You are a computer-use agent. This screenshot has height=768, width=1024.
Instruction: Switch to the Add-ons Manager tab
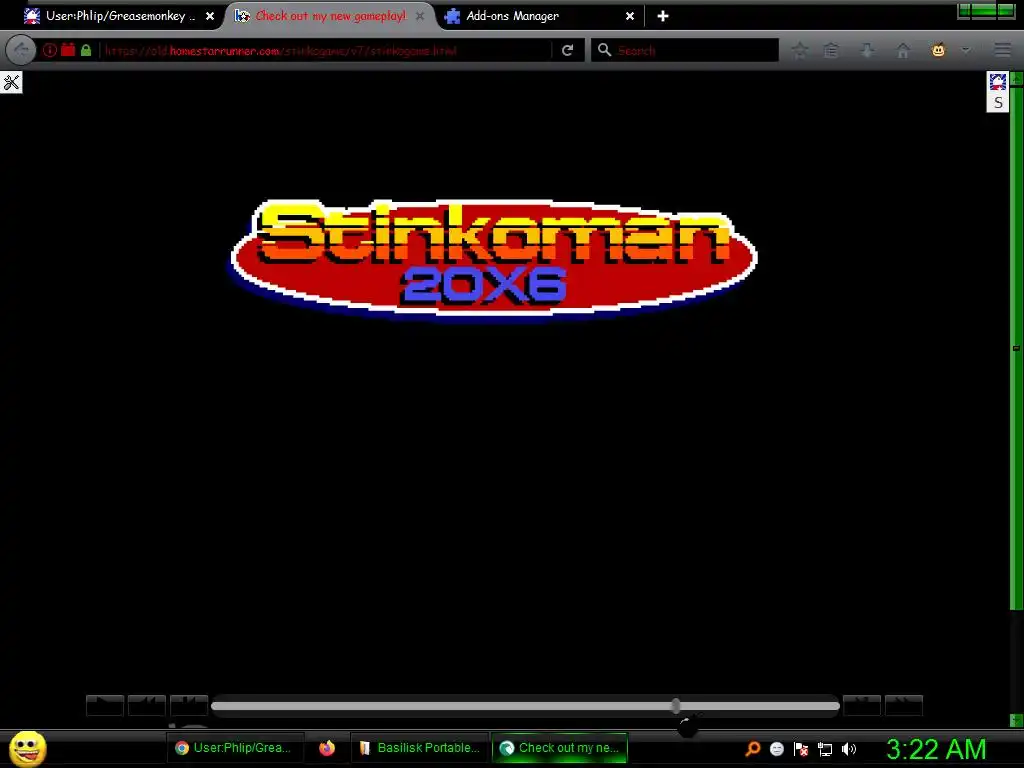click(x=541, y=16)
